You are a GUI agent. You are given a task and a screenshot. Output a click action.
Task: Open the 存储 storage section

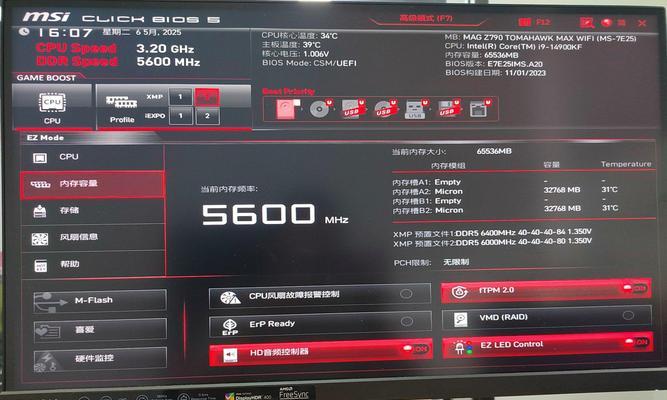pos(93,211)
